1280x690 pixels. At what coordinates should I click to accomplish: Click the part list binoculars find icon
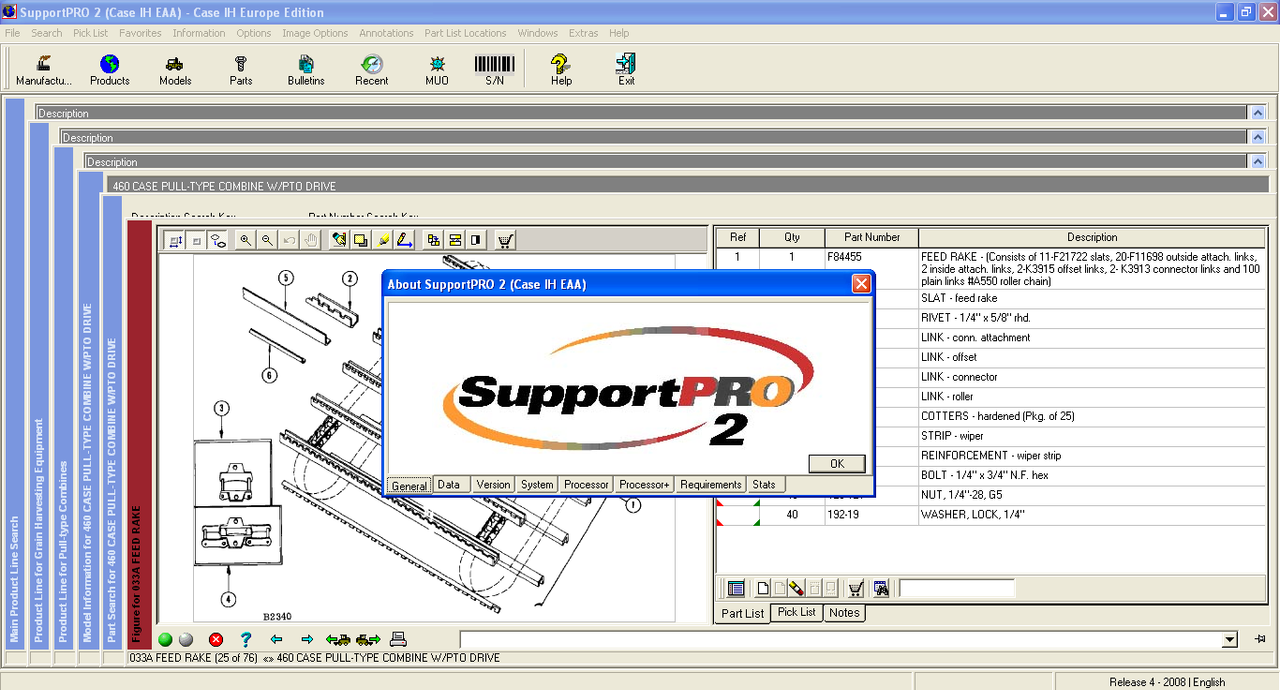pos(881,588)
